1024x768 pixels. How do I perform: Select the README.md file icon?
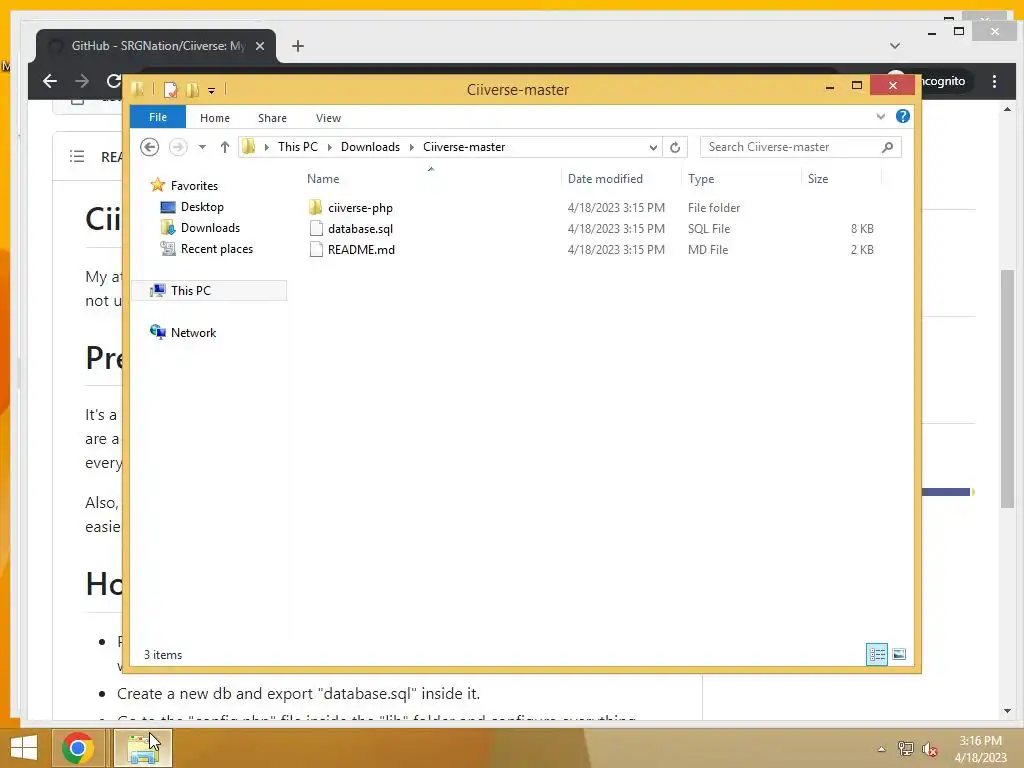(x=316, y=249)
